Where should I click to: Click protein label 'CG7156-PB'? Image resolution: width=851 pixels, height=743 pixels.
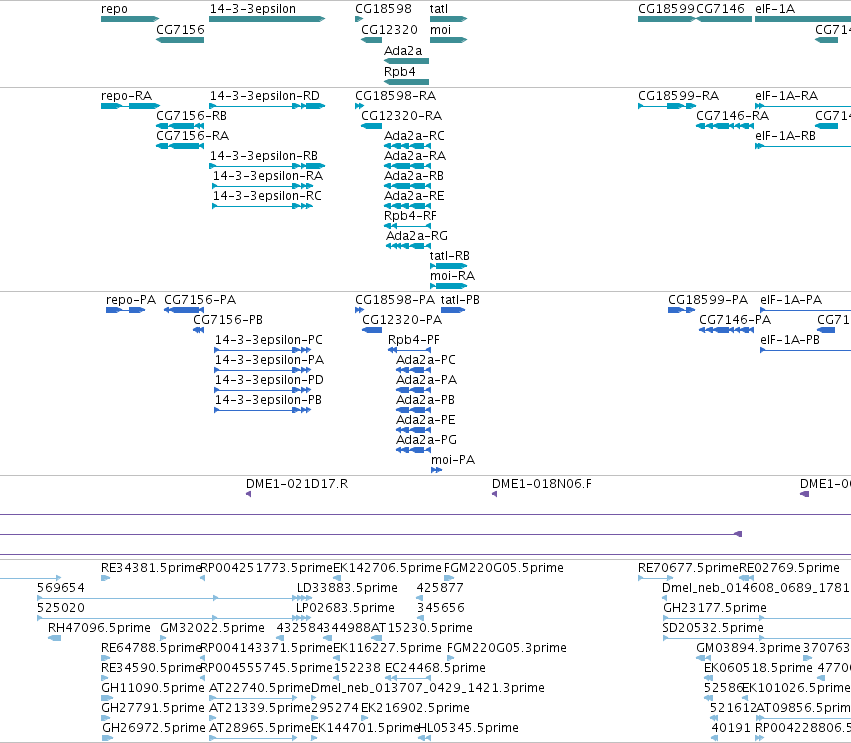pyautogui.click(x=228, y=320)
